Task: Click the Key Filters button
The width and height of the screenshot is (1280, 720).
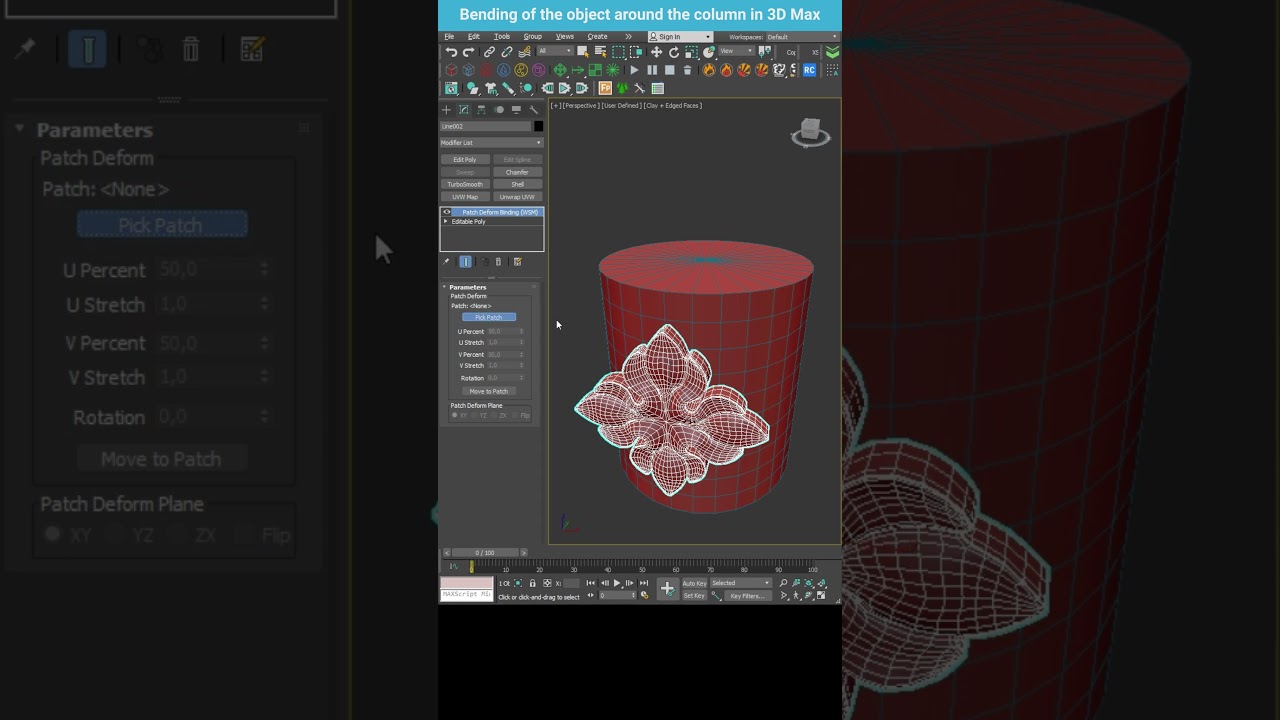Action: 748,596
